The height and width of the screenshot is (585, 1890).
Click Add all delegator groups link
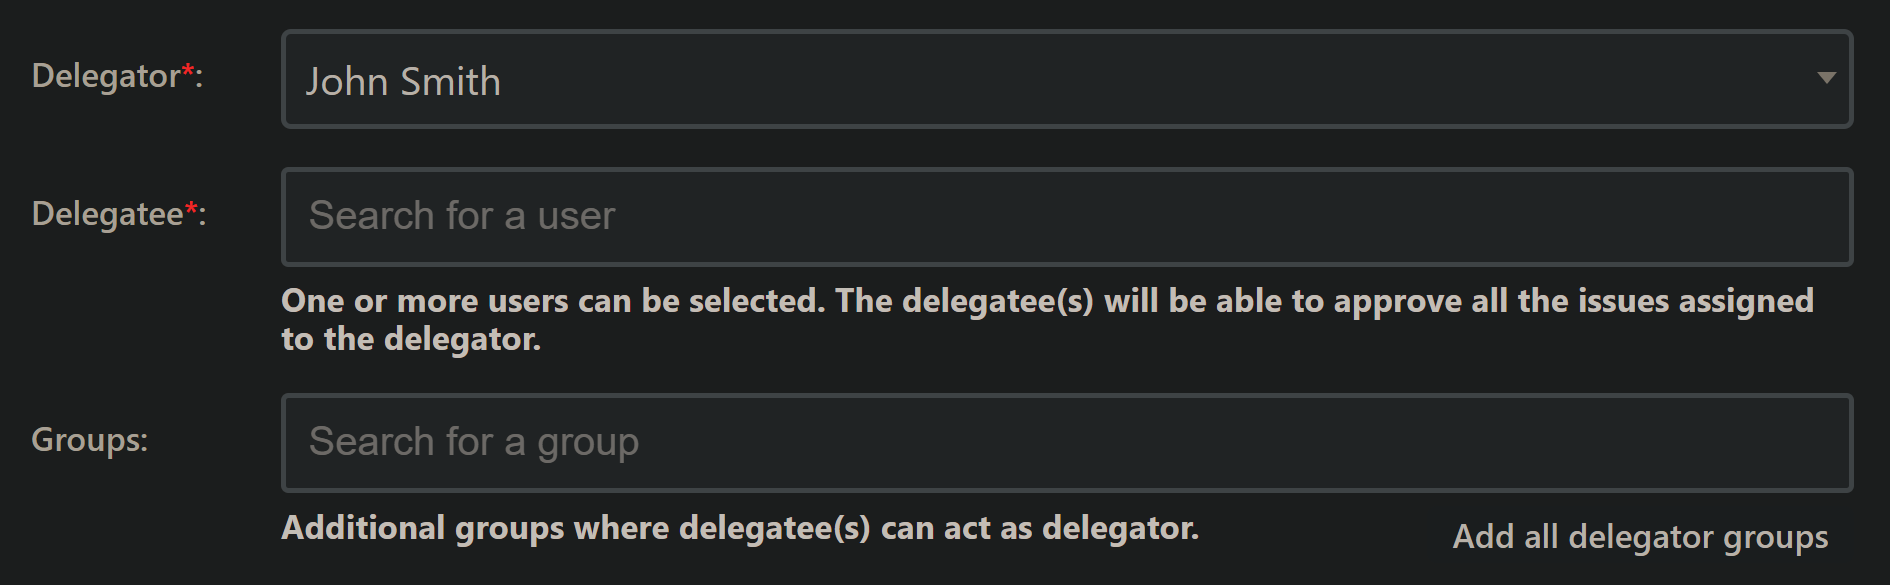tap(1640, 537)
